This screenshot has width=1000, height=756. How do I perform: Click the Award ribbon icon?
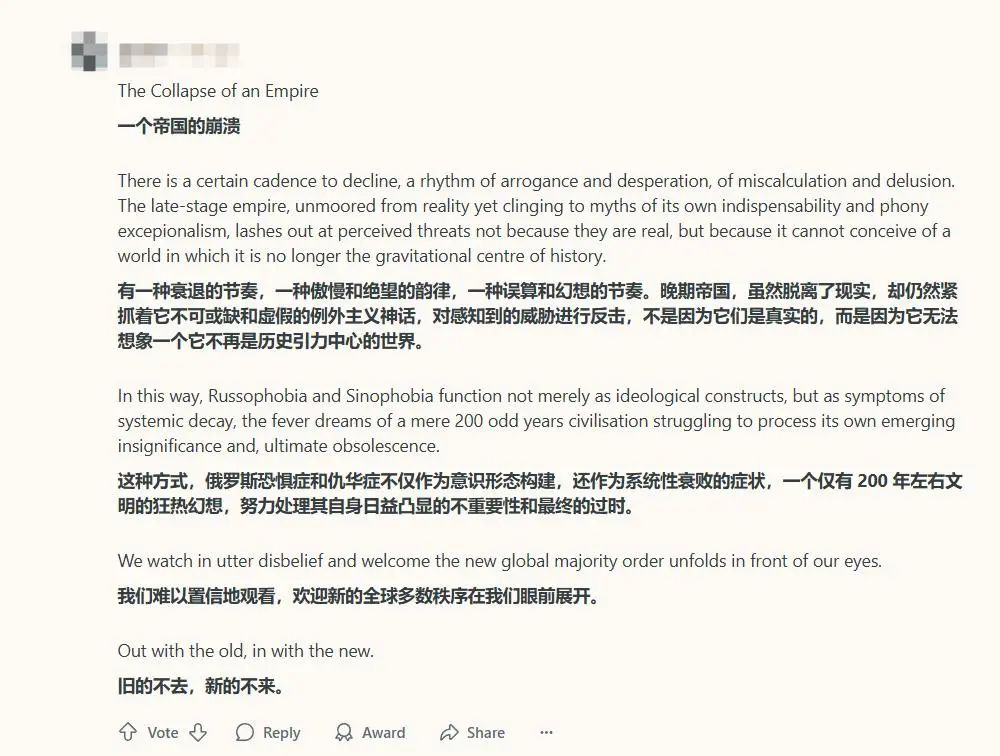click(344, 732)
